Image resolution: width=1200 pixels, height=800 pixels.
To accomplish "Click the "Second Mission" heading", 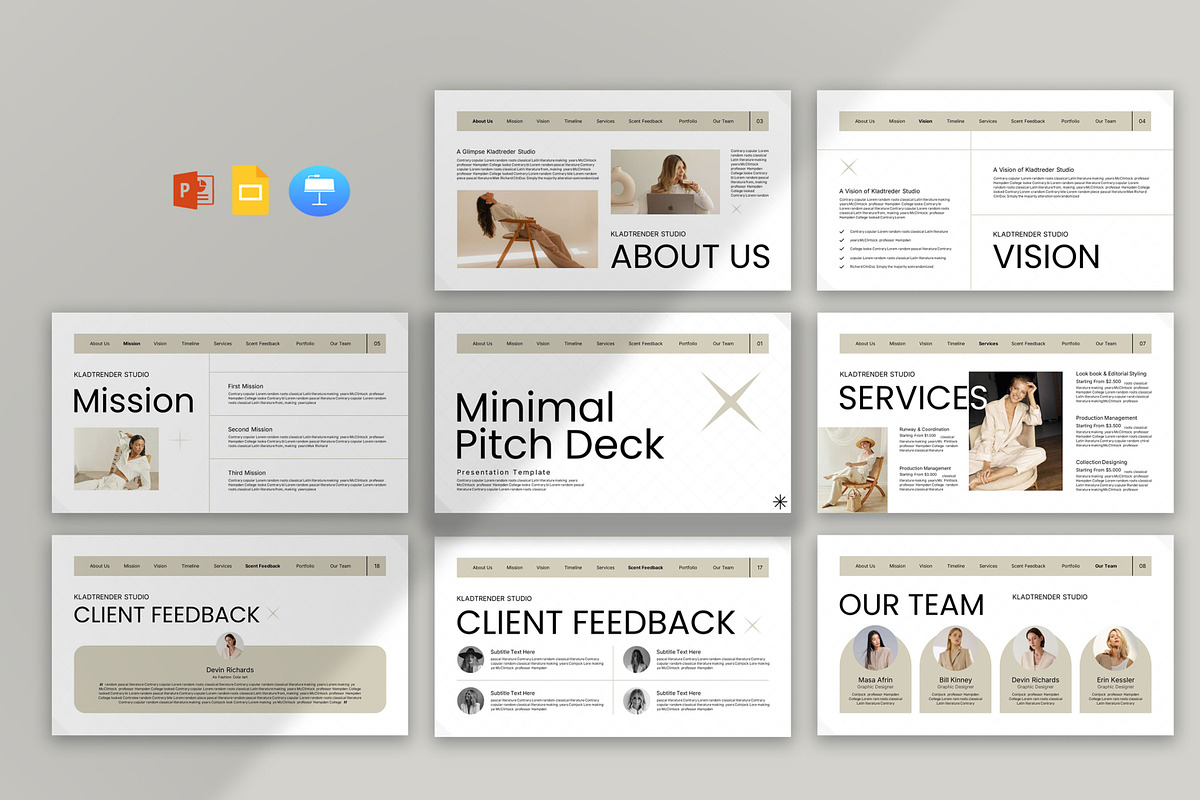I will (250, 429).
